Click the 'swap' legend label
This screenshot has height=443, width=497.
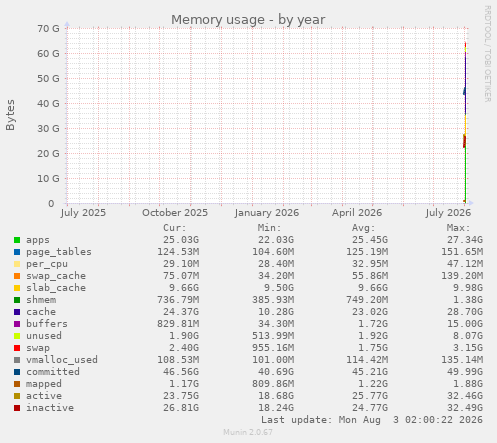[38, 348]
